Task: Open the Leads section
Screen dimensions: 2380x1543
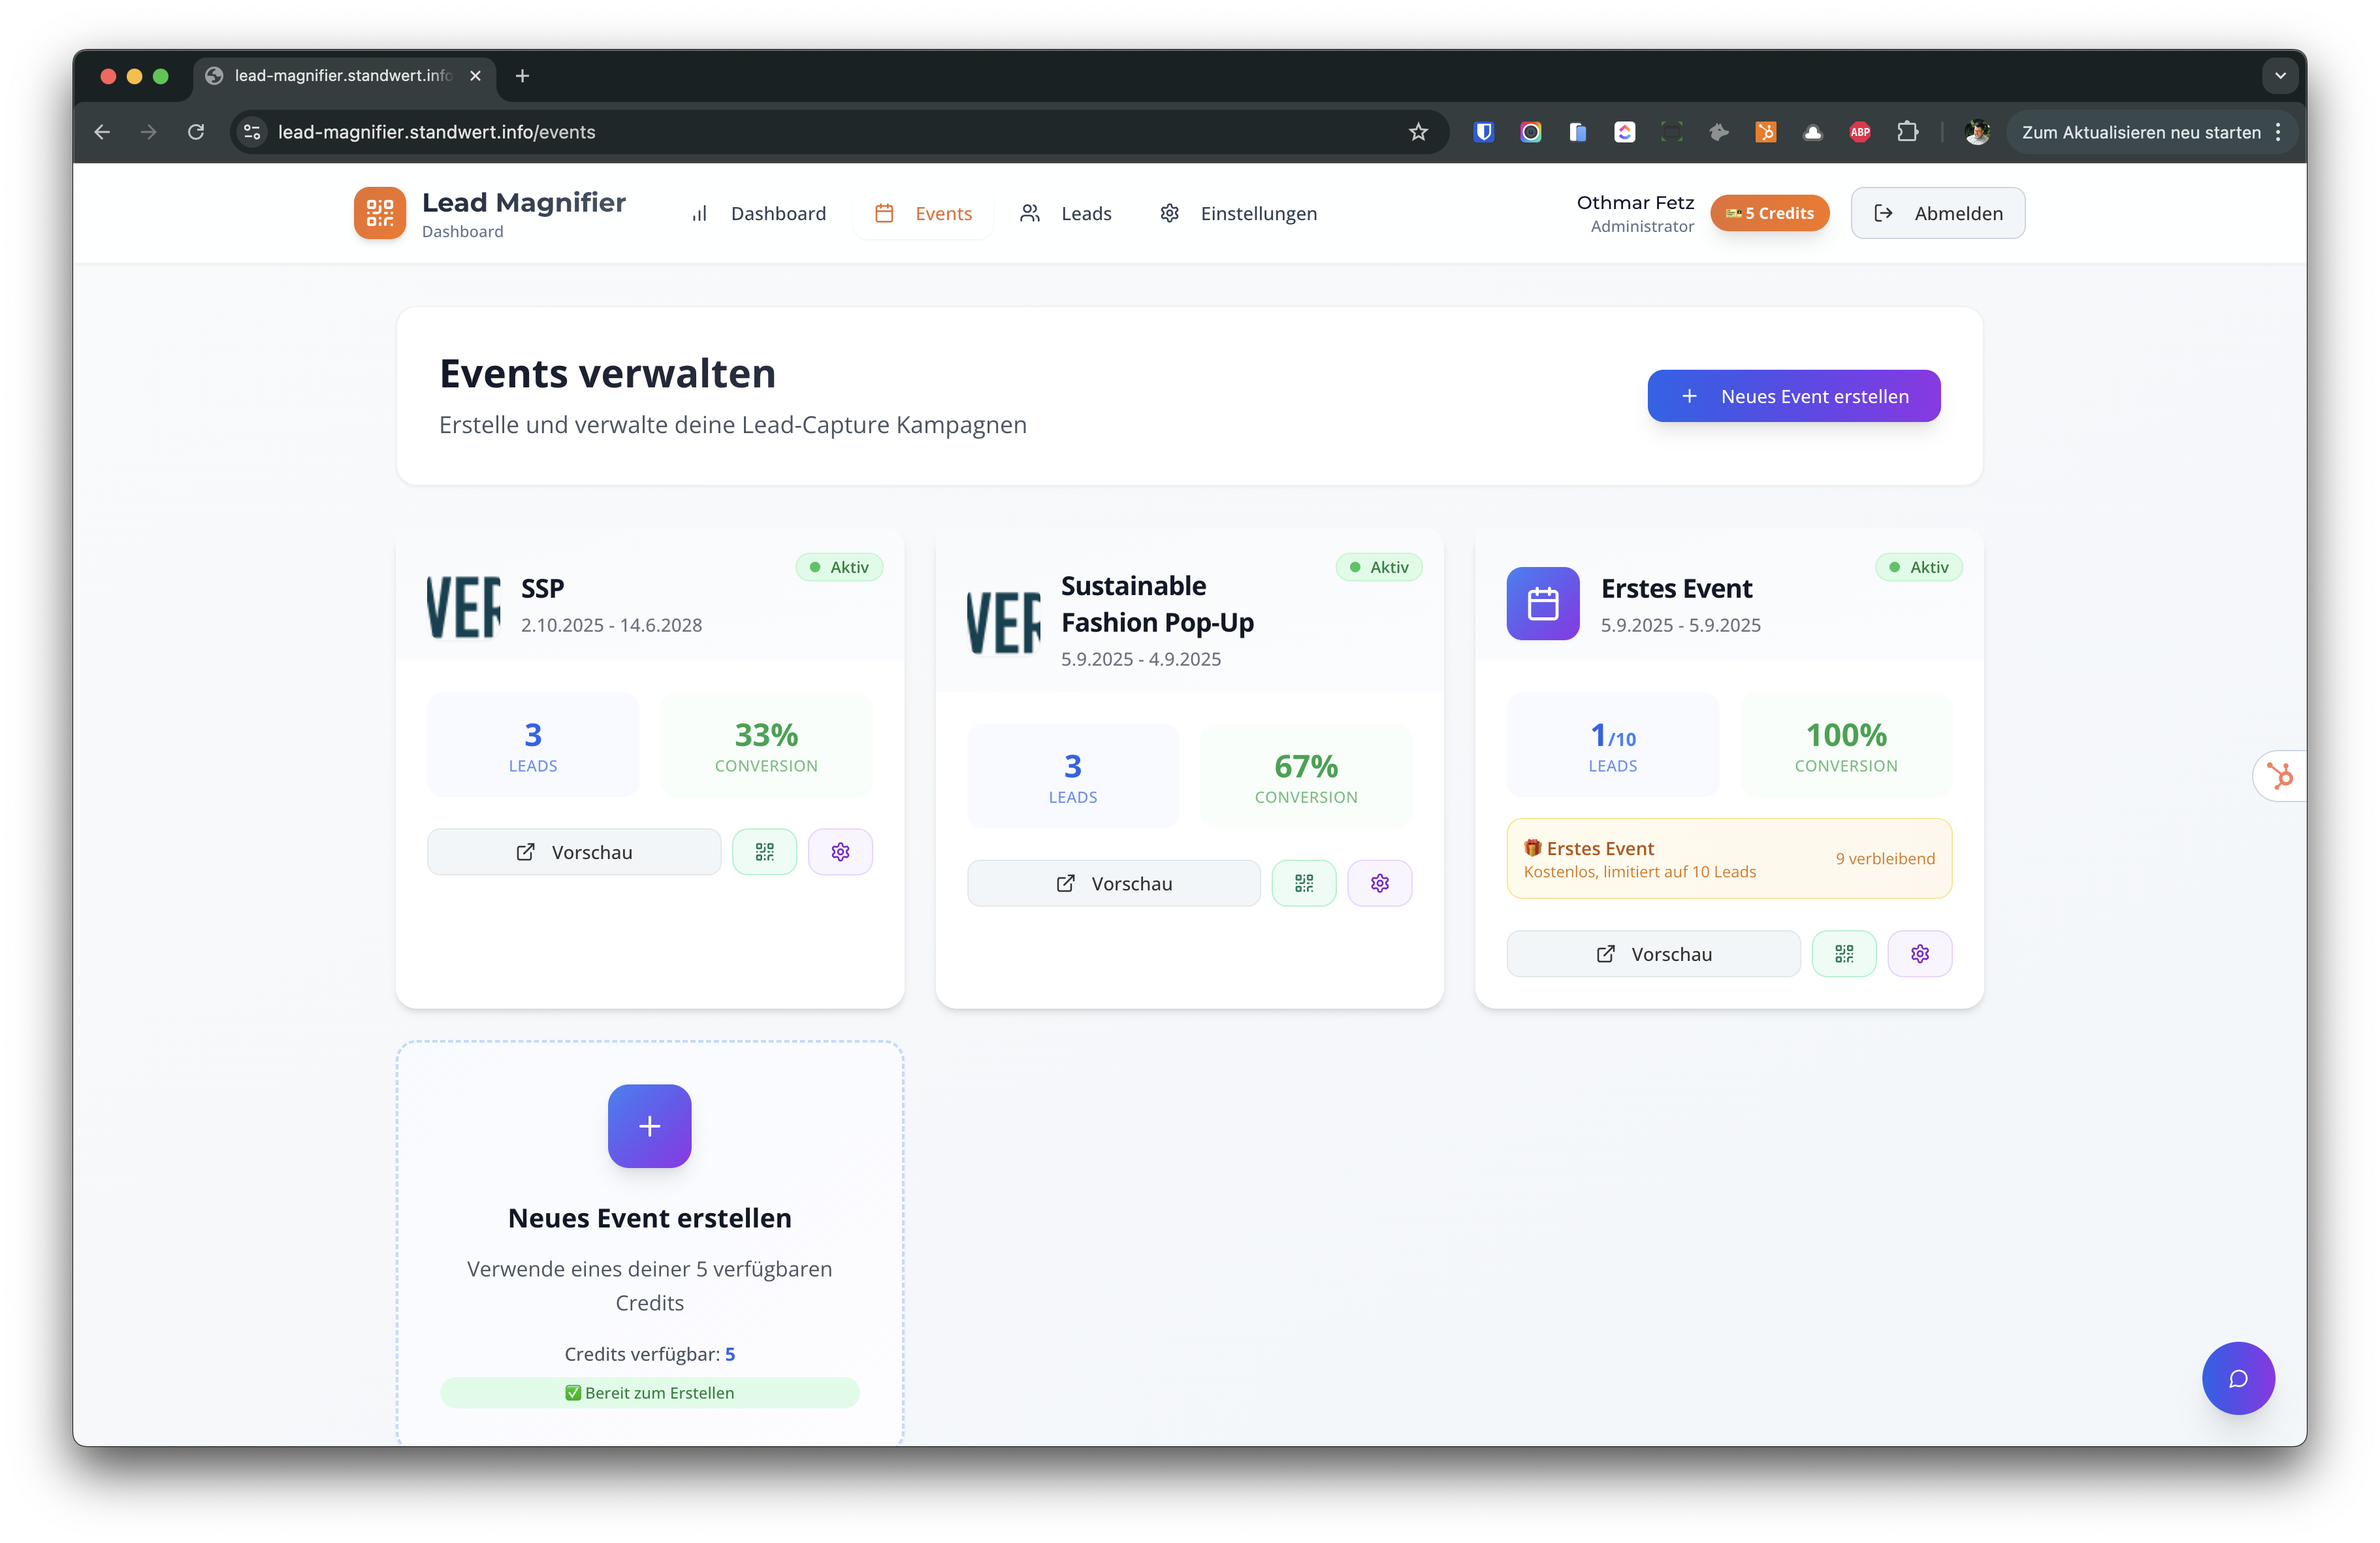Action: pos(1085,213)
